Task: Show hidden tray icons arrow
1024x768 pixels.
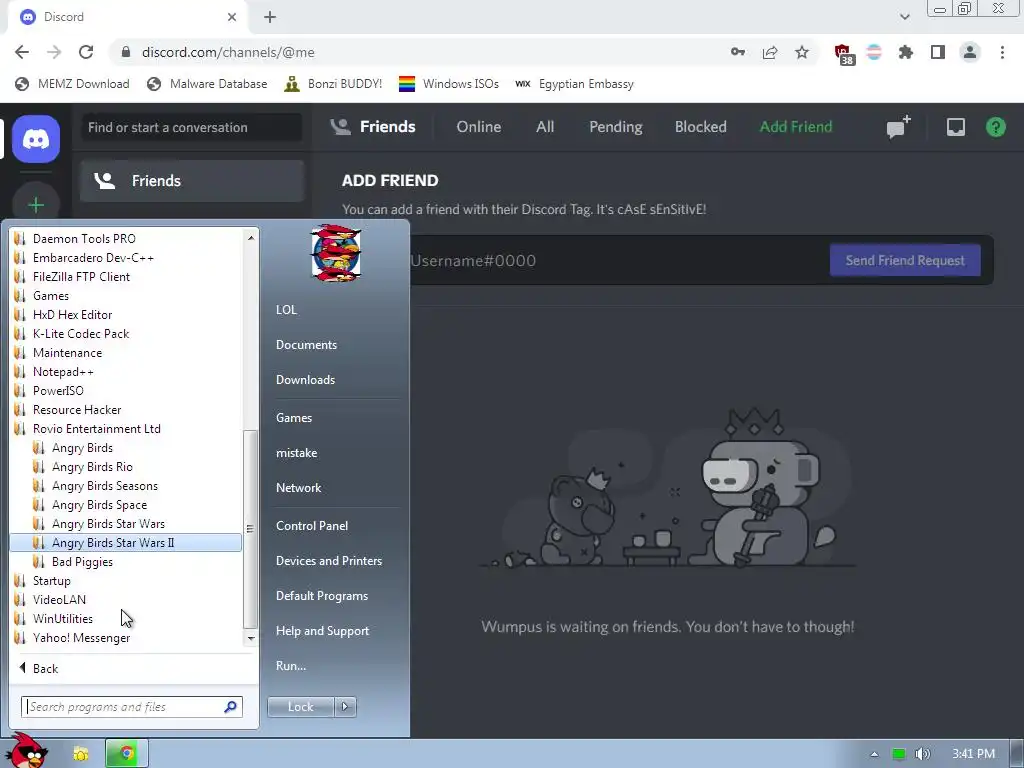Action: pyautogui.click(x=874, y=754)
